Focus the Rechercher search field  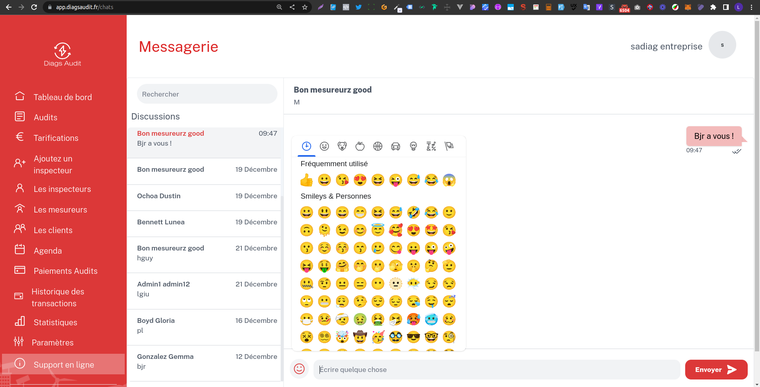[207, 94]
